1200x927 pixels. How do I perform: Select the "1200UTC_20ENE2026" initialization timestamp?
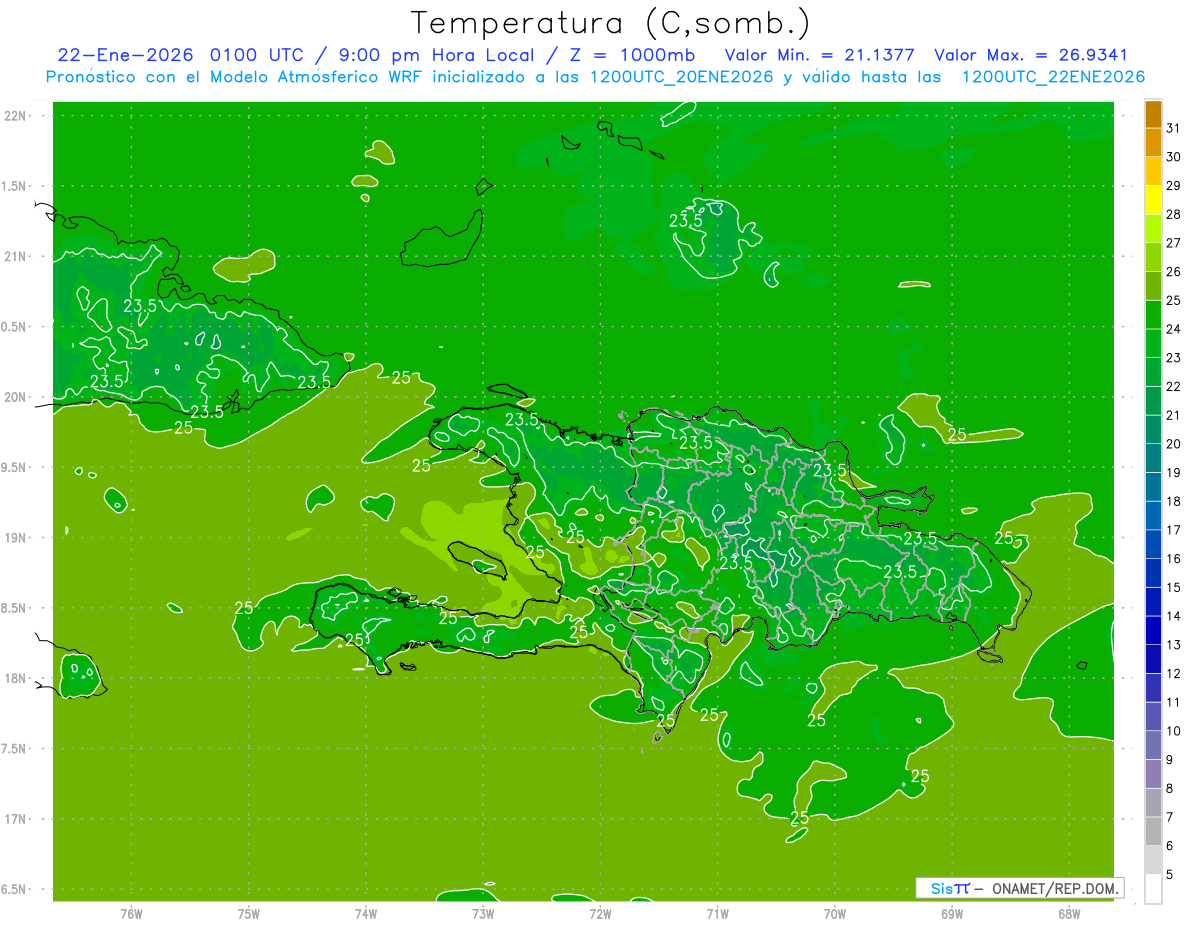[x=682, y=77]
